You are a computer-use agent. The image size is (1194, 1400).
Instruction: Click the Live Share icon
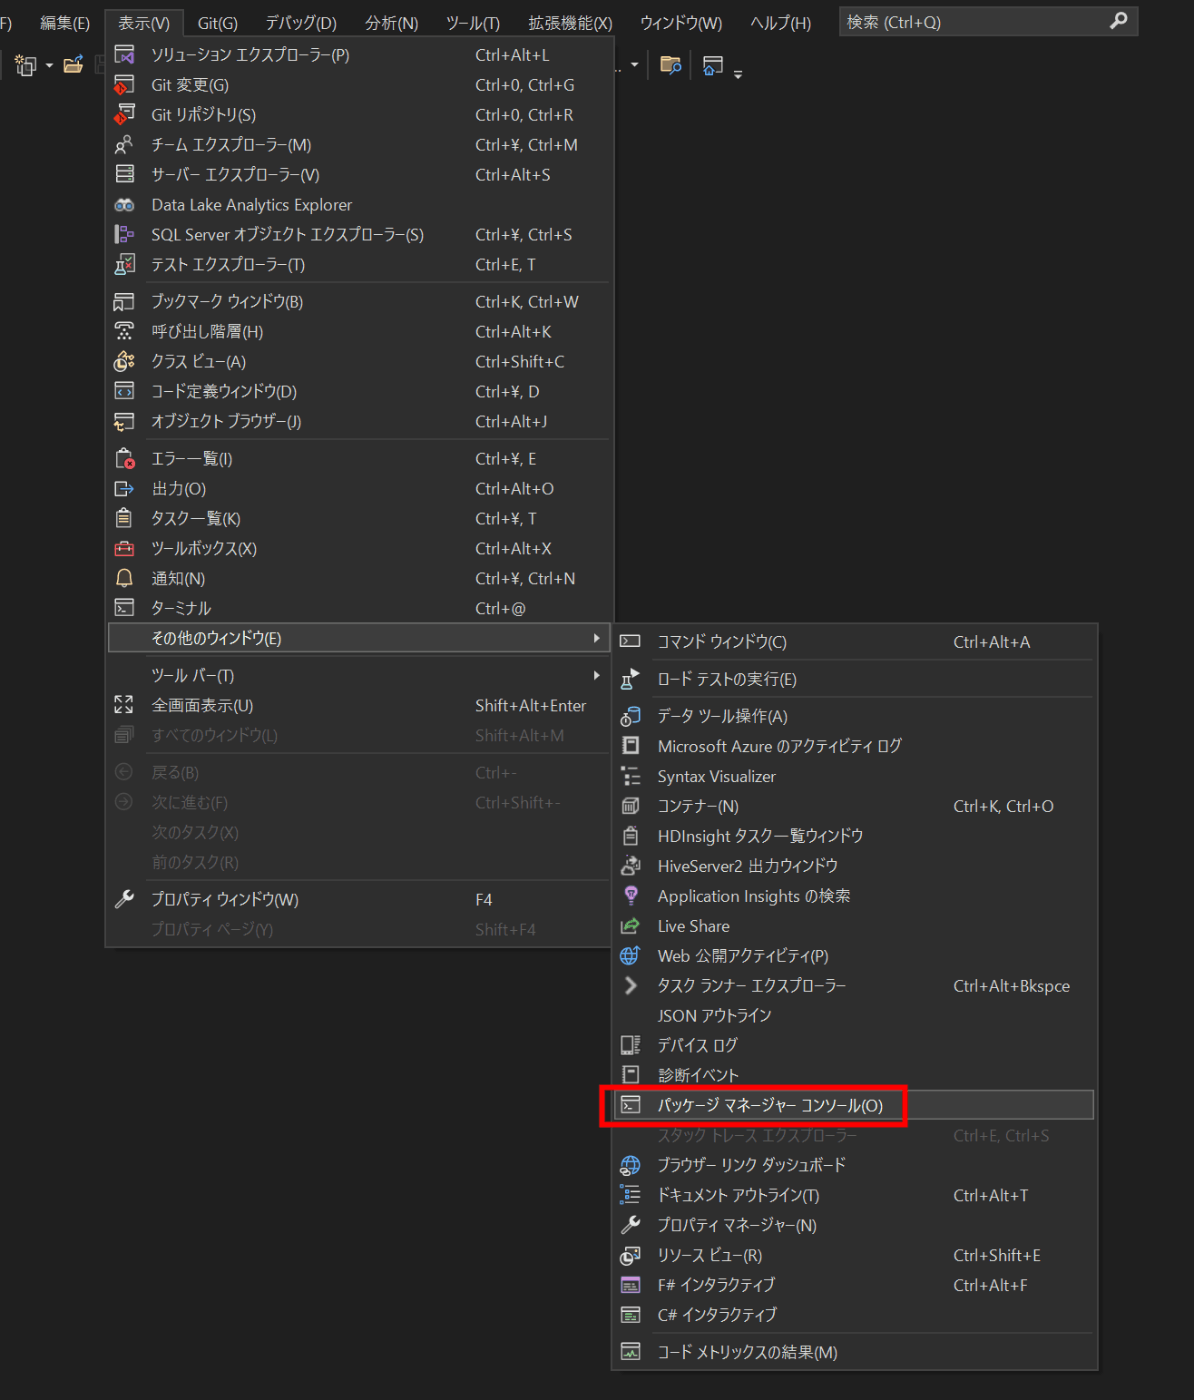630,926
